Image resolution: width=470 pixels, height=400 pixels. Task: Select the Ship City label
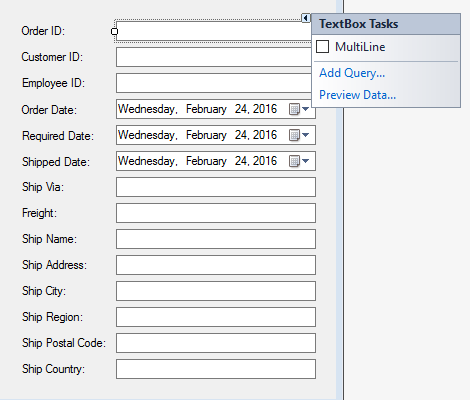coord(44,291)
